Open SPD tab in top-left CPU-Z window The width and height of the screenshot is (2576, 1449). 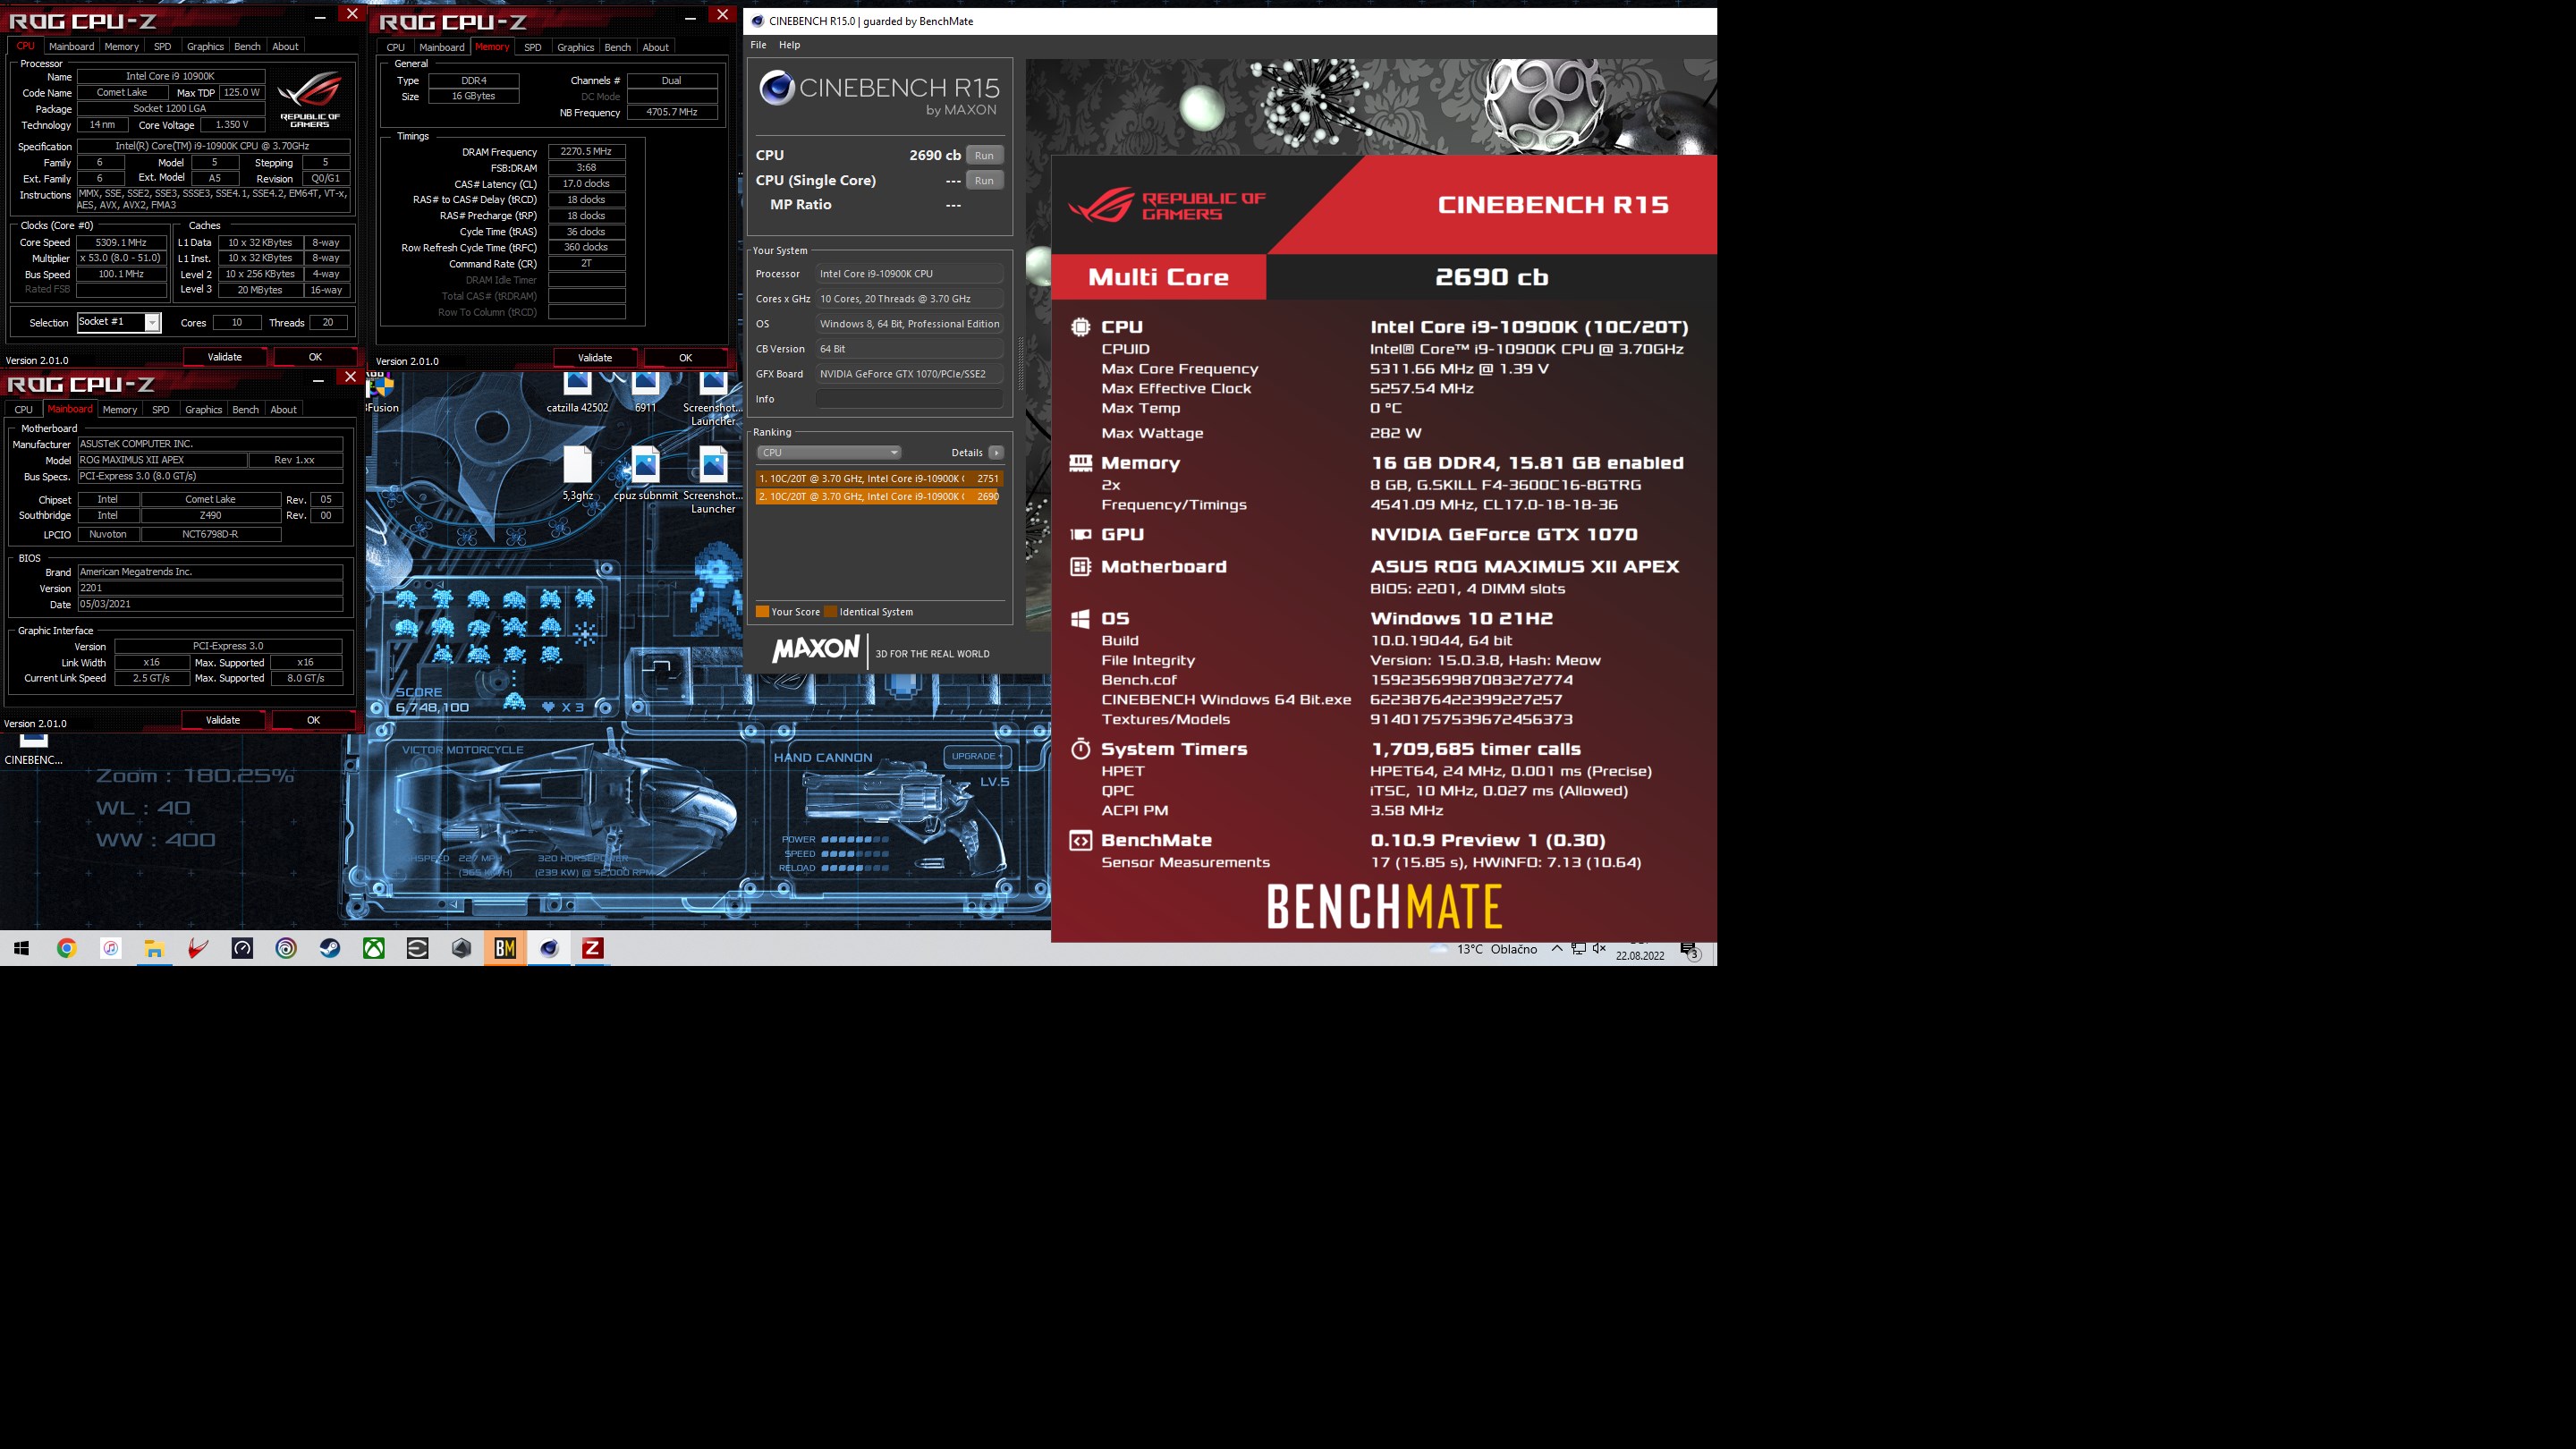tap(162, 46)
